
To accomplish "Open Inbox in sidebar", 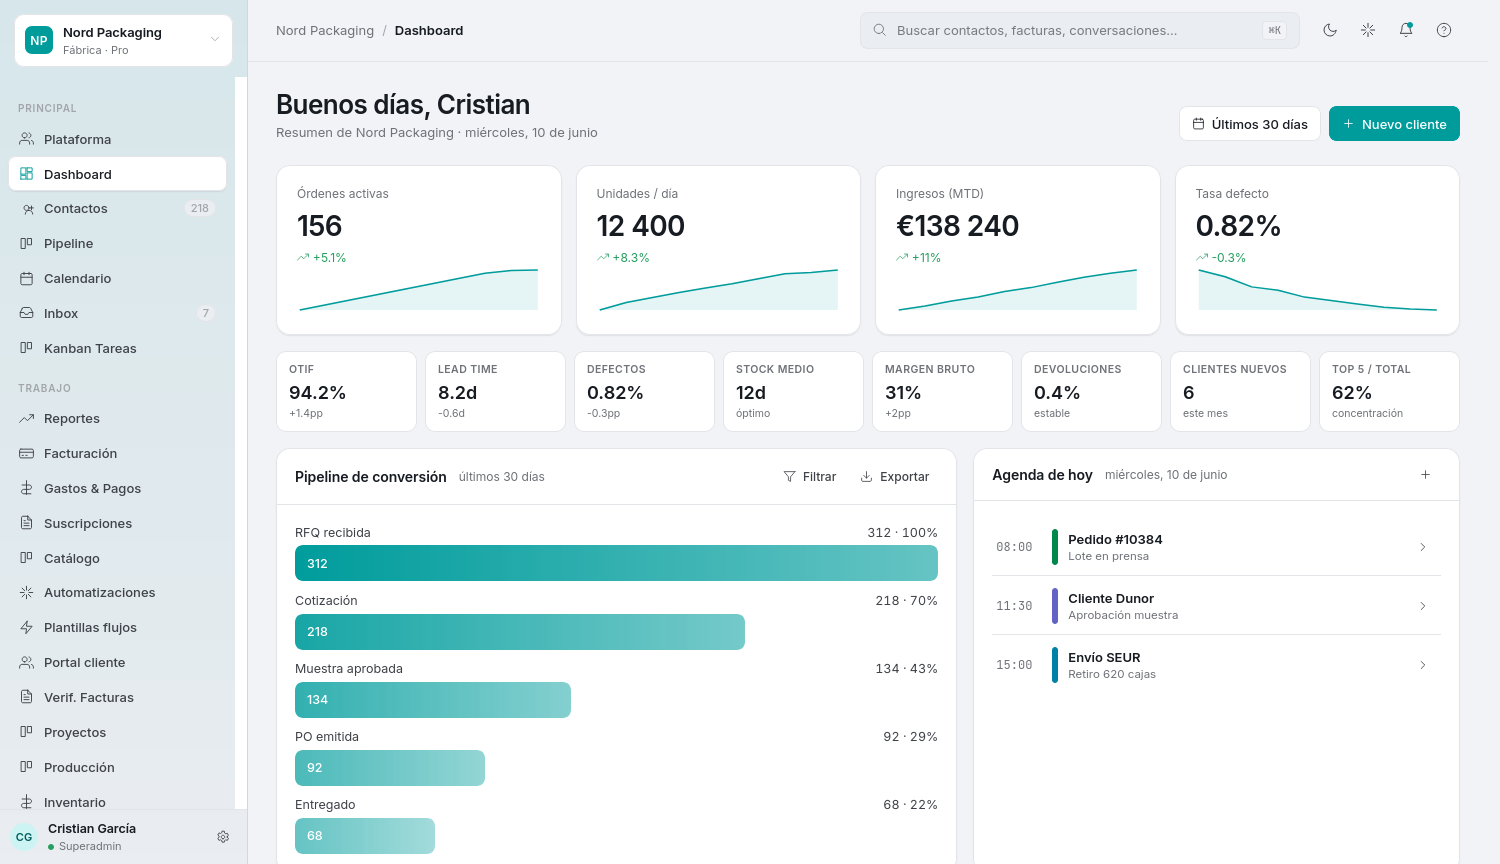I will point(118,313).
